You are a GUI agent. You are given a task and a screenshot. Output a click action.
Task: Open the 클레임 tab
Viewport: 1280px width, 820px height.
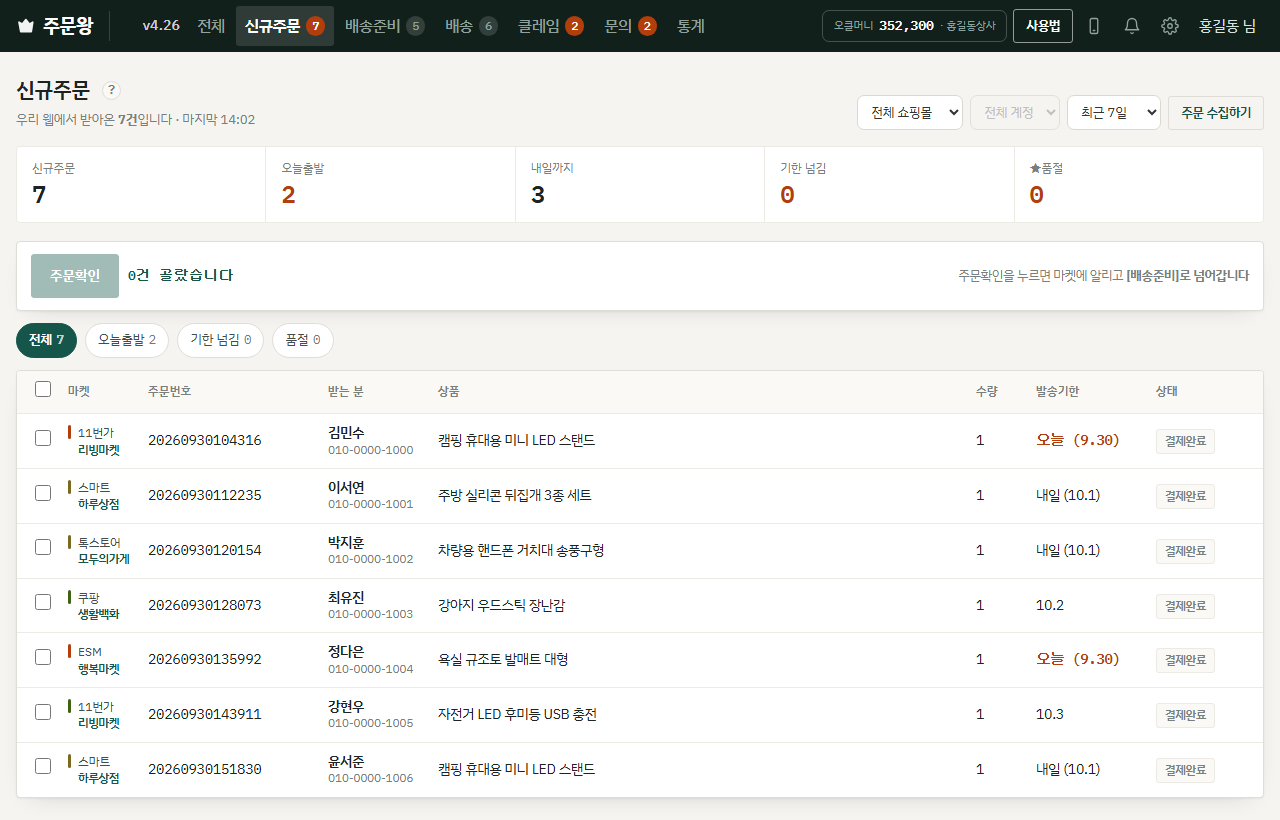tap(551, 26)
